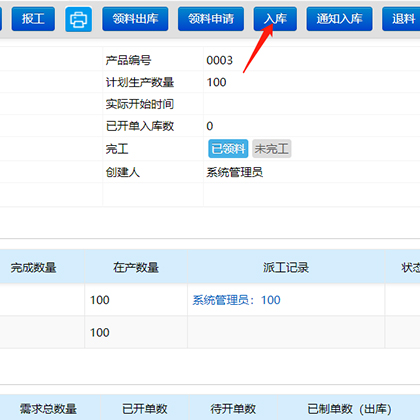Click the 退料 button
This screenshot has height=420, width=420.
tap(402, 19)
